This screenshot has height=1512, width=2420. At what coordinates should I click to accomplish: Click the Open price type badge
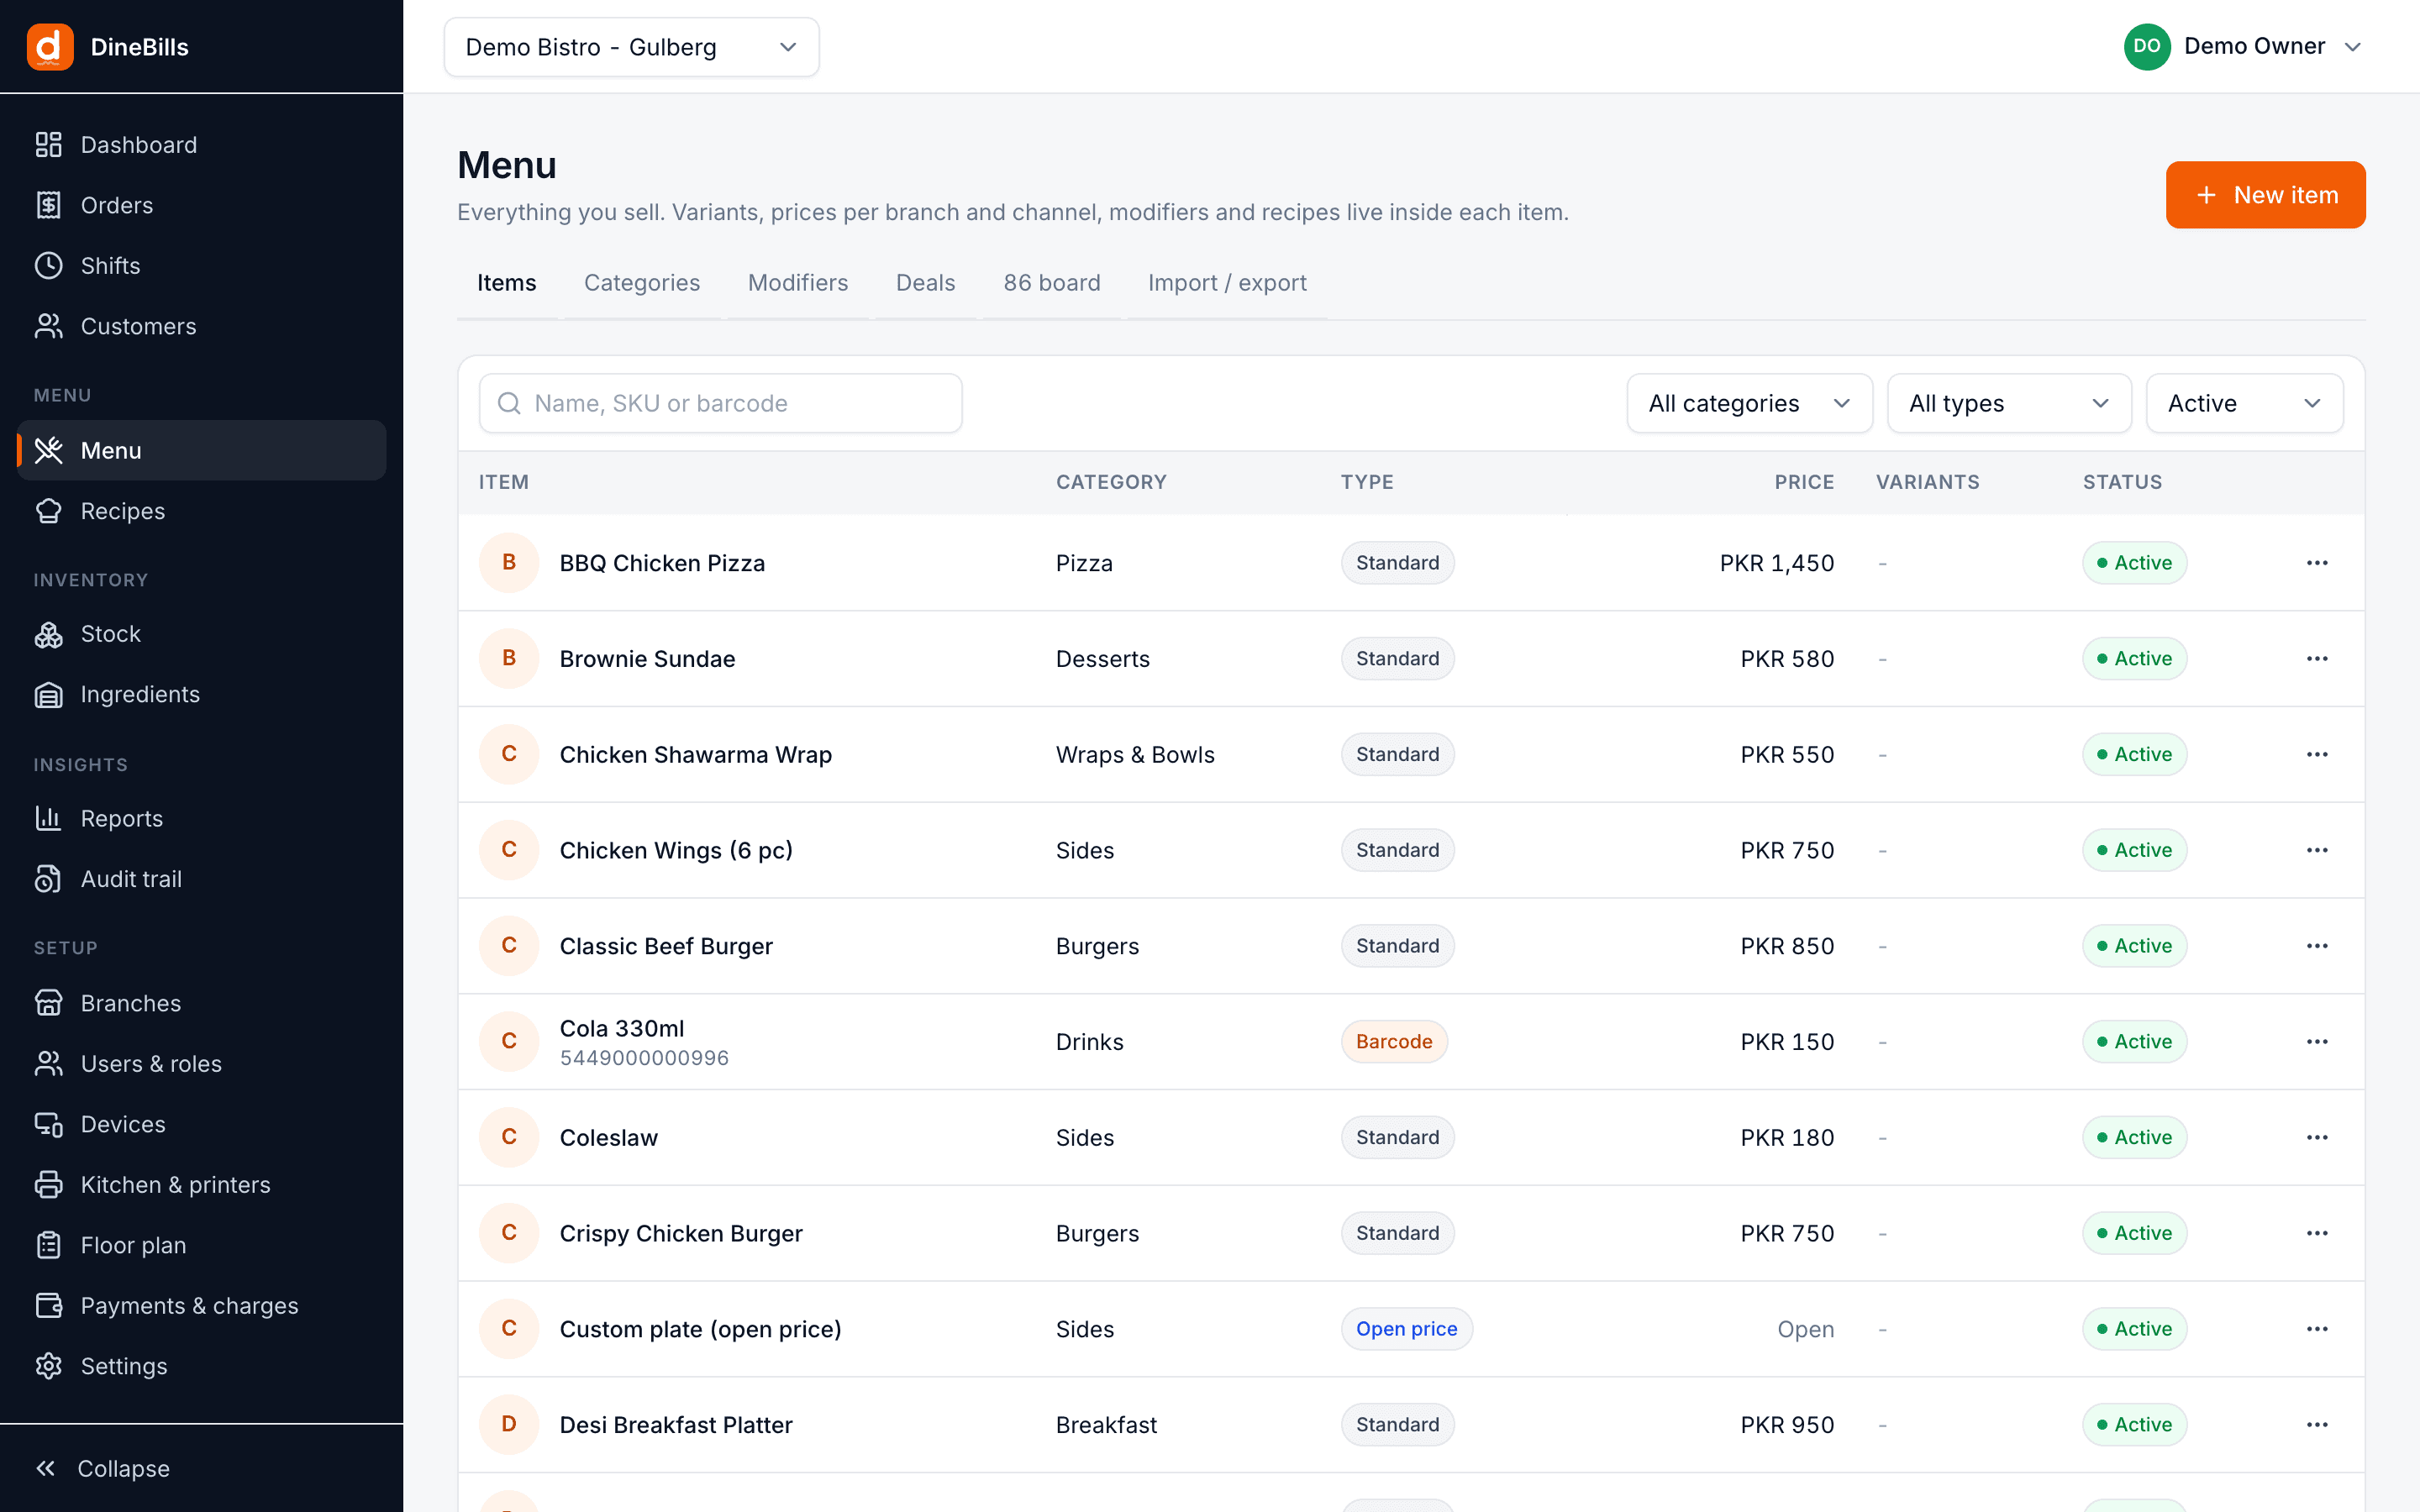1406,1329
